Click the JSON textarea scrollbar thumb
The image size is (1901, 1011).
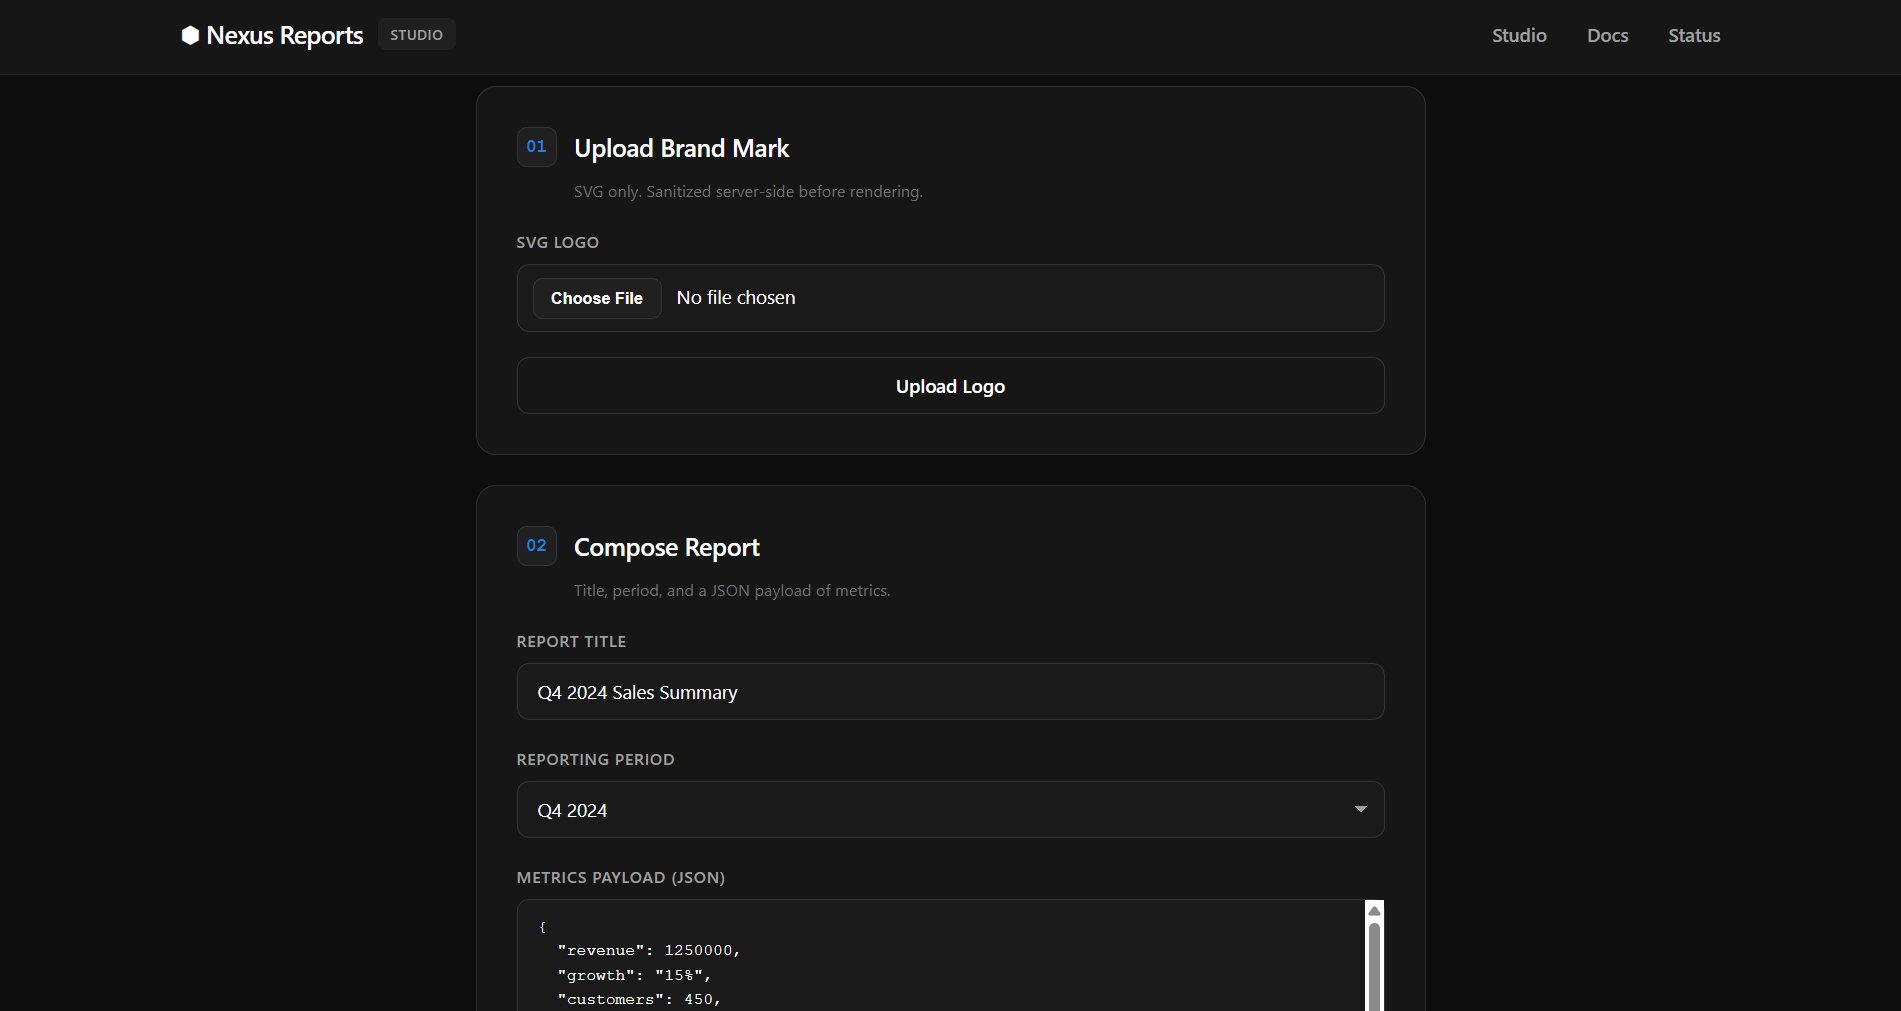[1374, 967]
